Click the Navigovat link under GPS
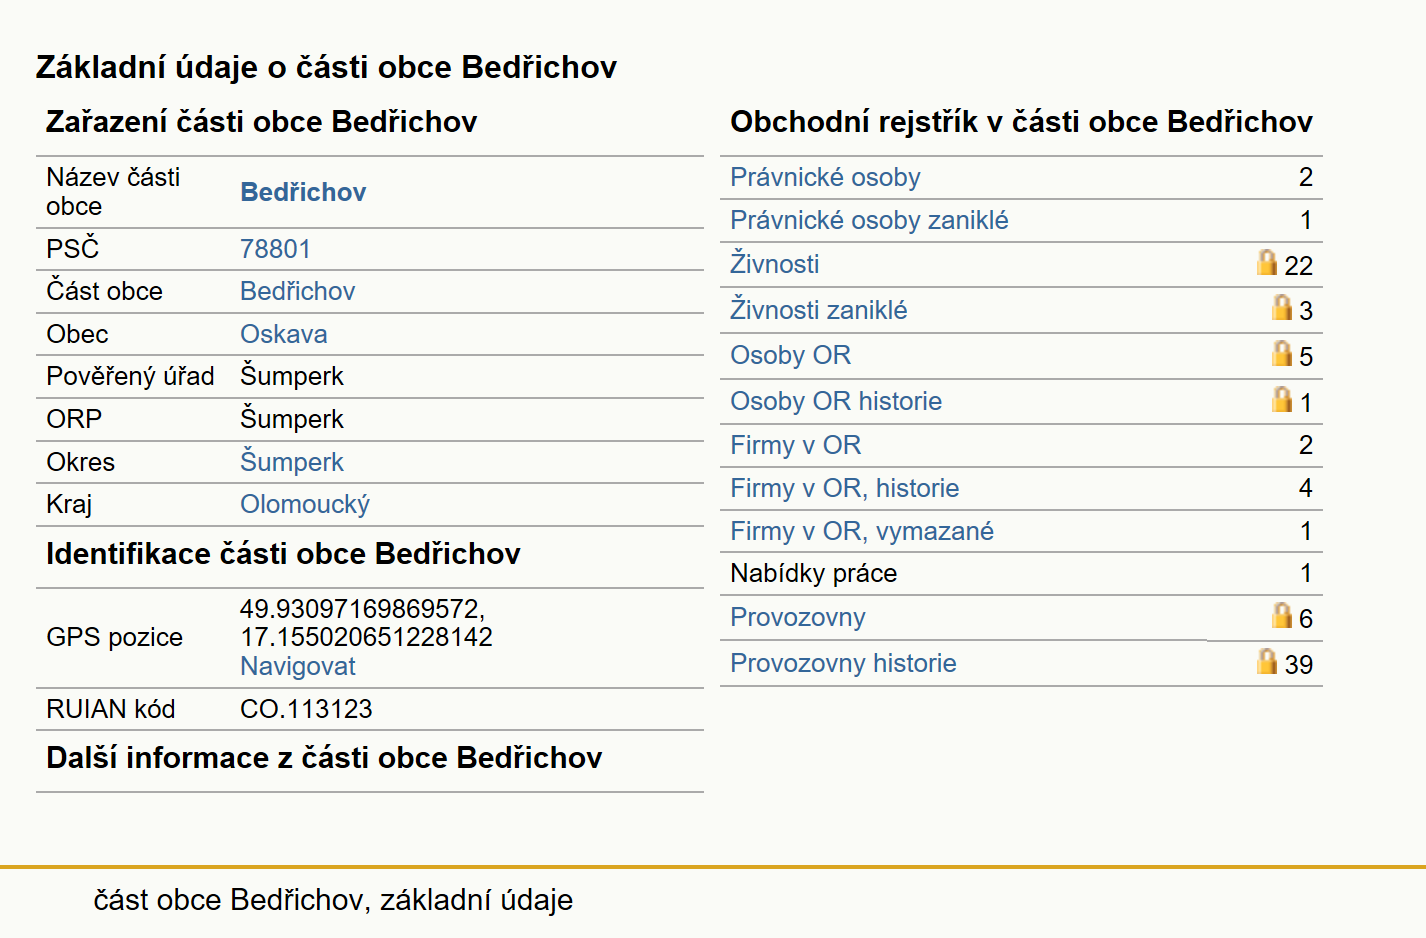 298,666
